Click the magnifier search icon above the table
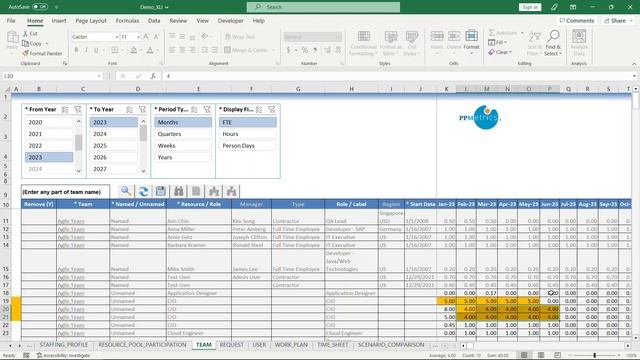640x360 pixels. tap(126, 191)
